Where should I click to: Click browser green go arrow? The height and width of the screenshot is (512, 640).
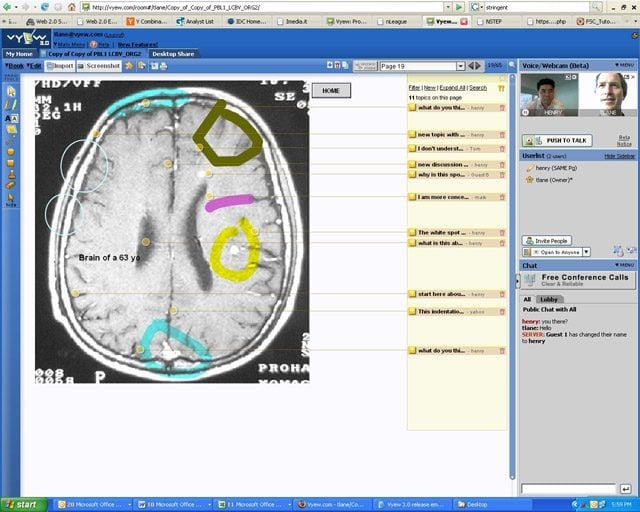459,7
